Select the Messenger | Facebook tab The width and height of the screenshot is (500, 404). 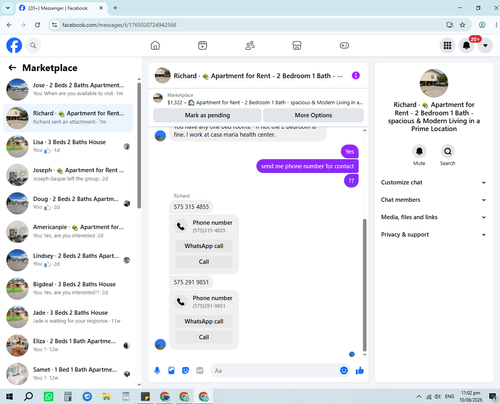tap(61, 8)
